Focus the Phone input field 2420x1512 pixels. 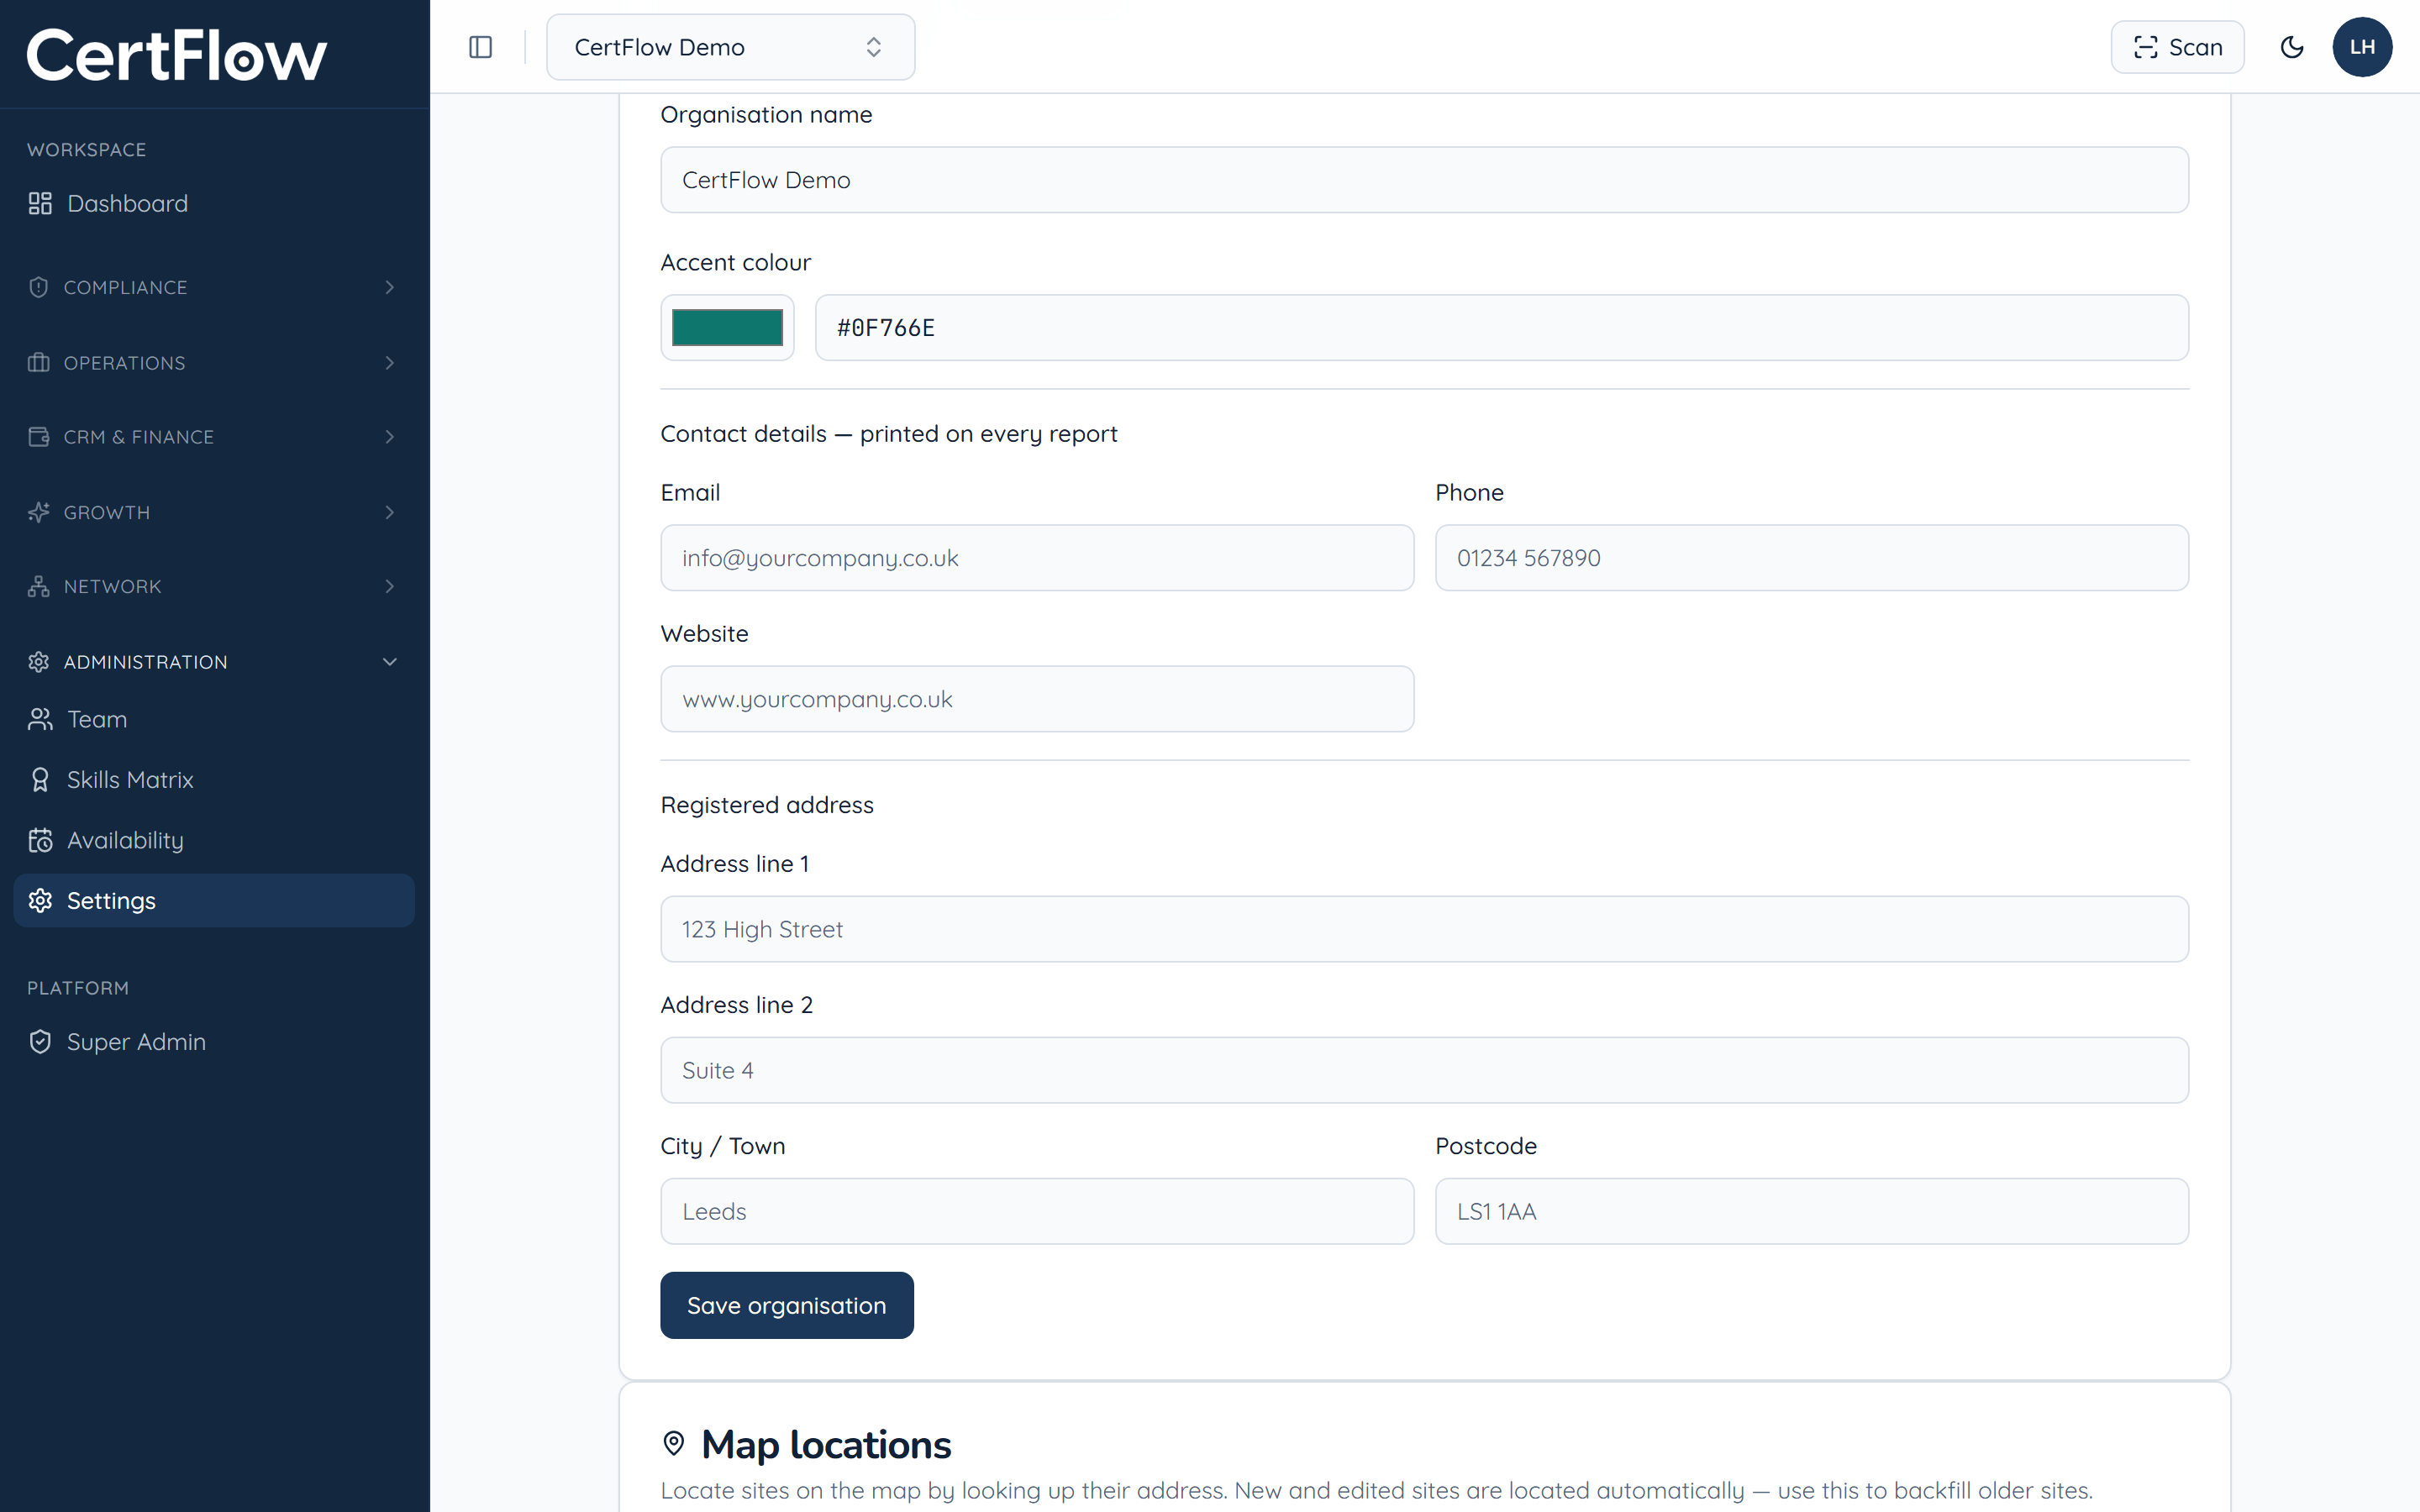[1811, 558]
